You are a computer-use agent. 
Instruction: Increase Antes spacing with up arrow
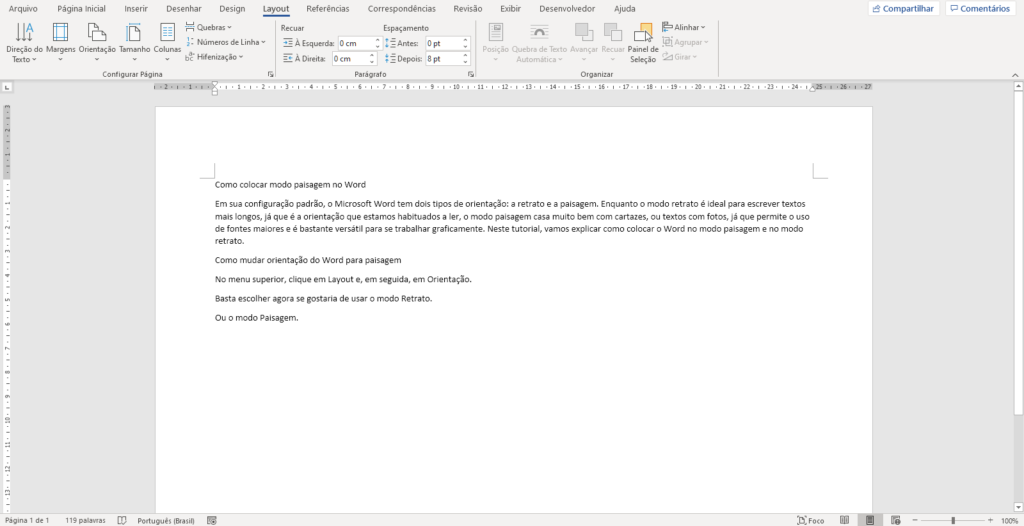466,40
